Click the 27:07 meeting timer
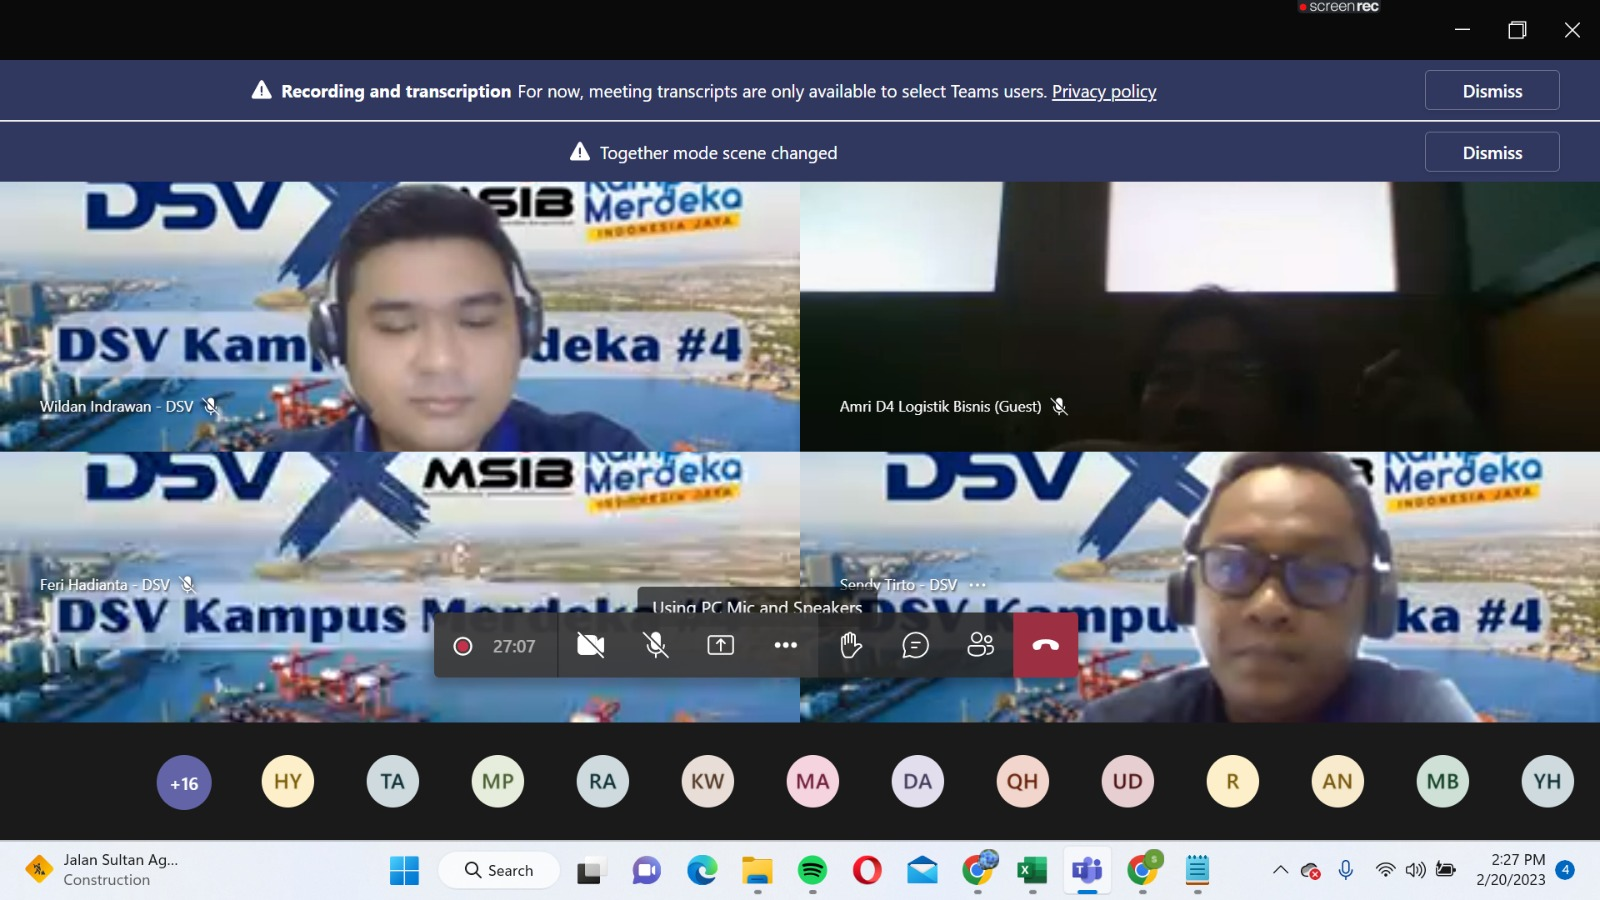 point(514,647)
